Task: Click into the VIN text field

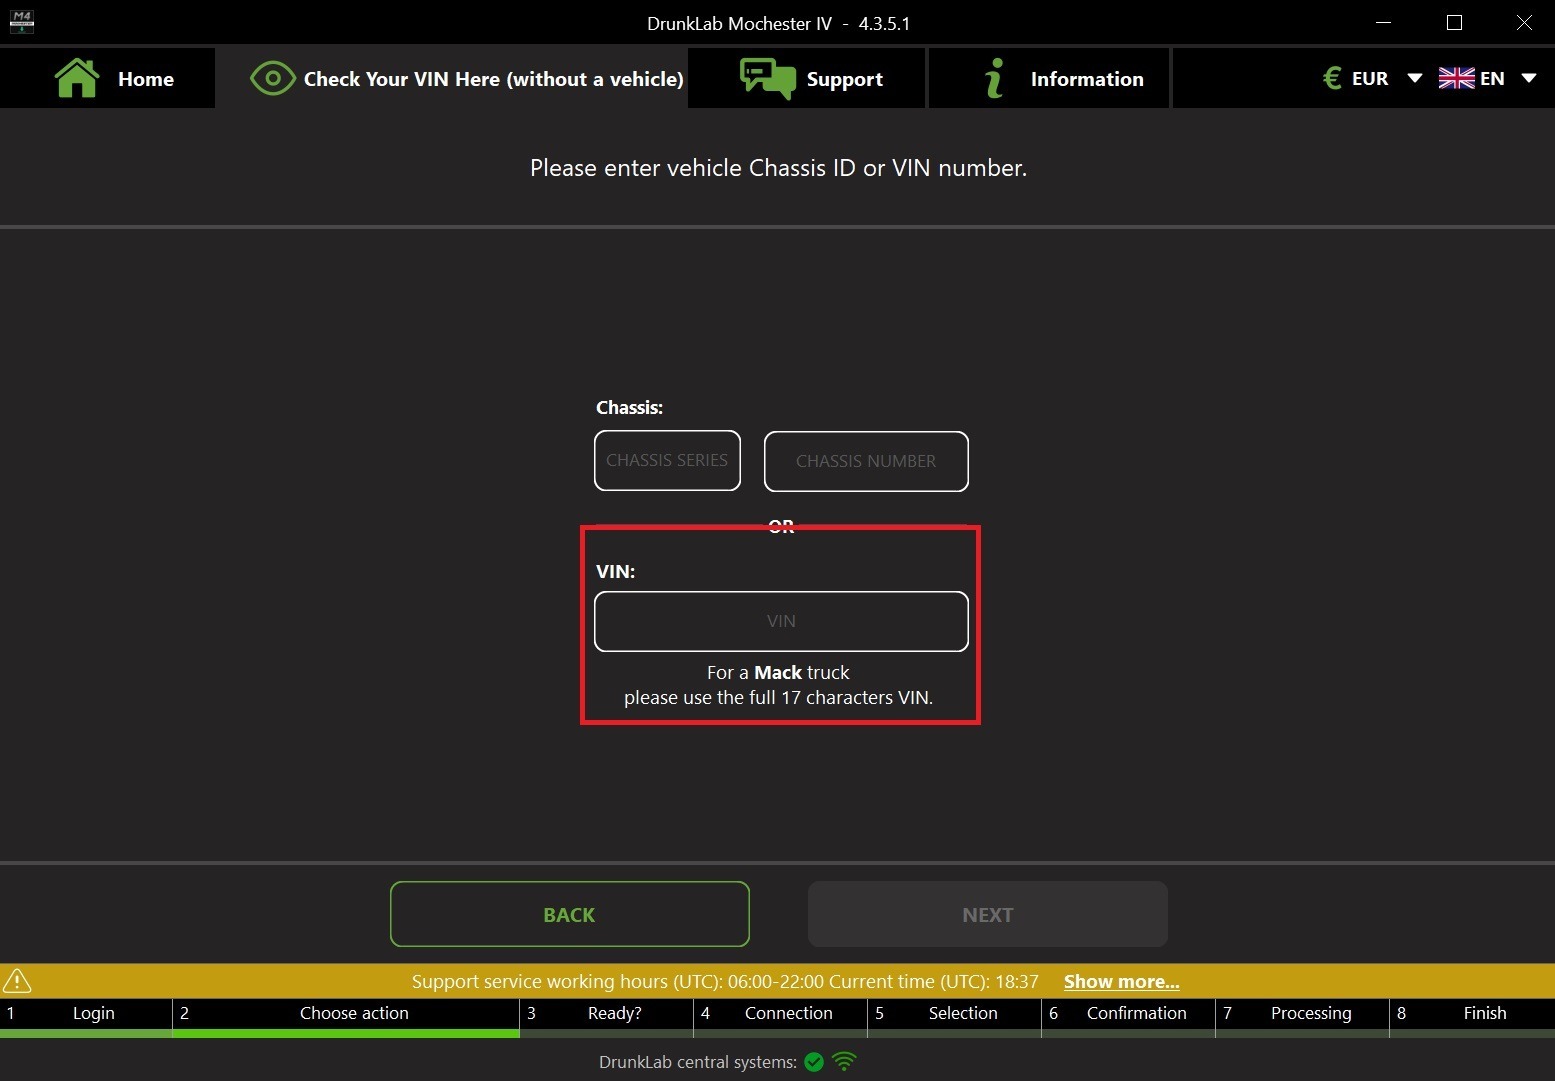Action: click(x=781, y=621)
